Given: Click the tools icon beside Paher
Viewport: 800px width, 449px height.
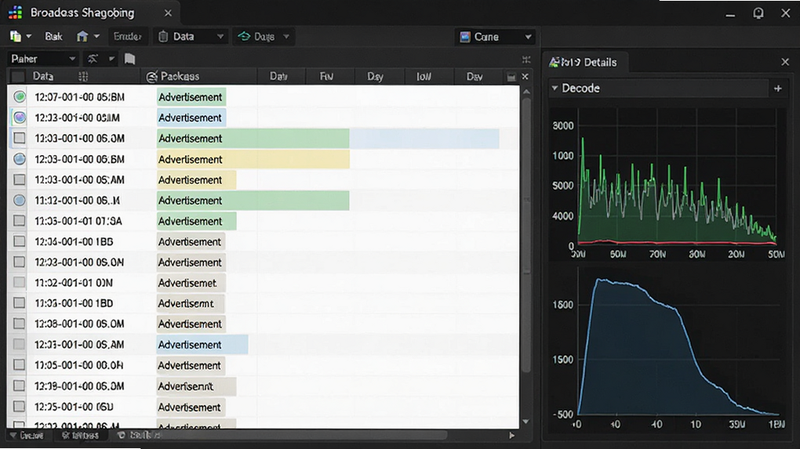Looking at the screenshot, I should click(x=93, y=59).
